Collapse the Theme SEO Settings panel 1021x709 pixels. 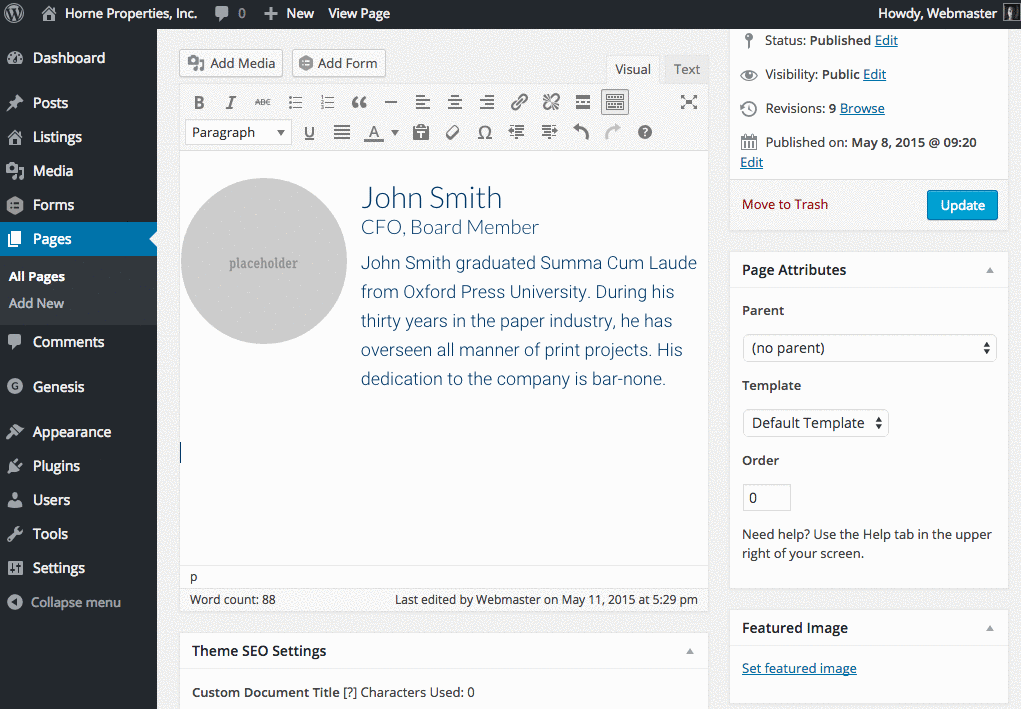(690, 651)
